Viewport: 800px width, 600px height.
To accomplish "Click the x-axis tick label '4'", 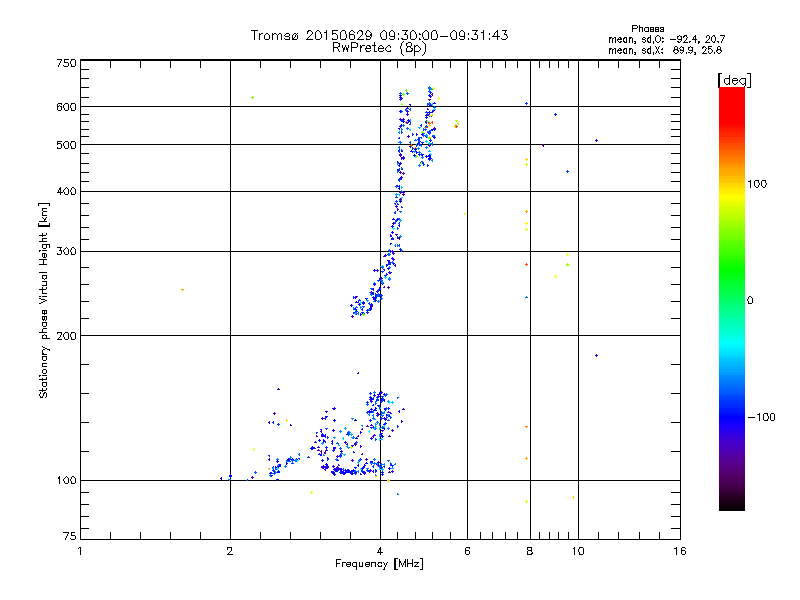I will click(x=380, y=551).
